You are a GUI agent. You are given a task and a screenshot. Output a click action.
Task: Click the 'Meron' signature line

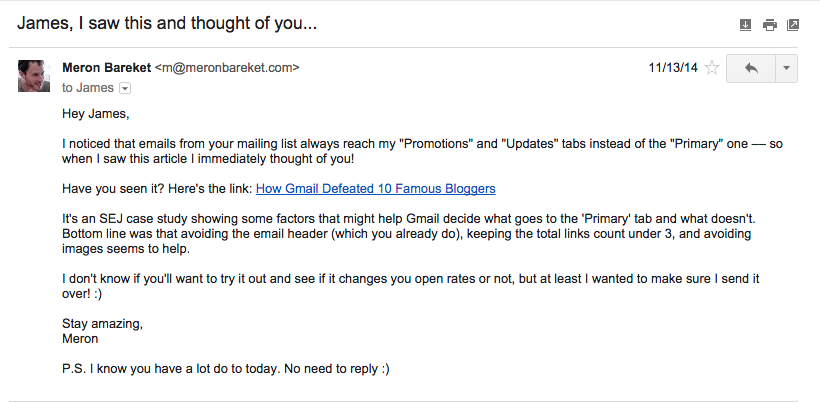coord(80,339)
